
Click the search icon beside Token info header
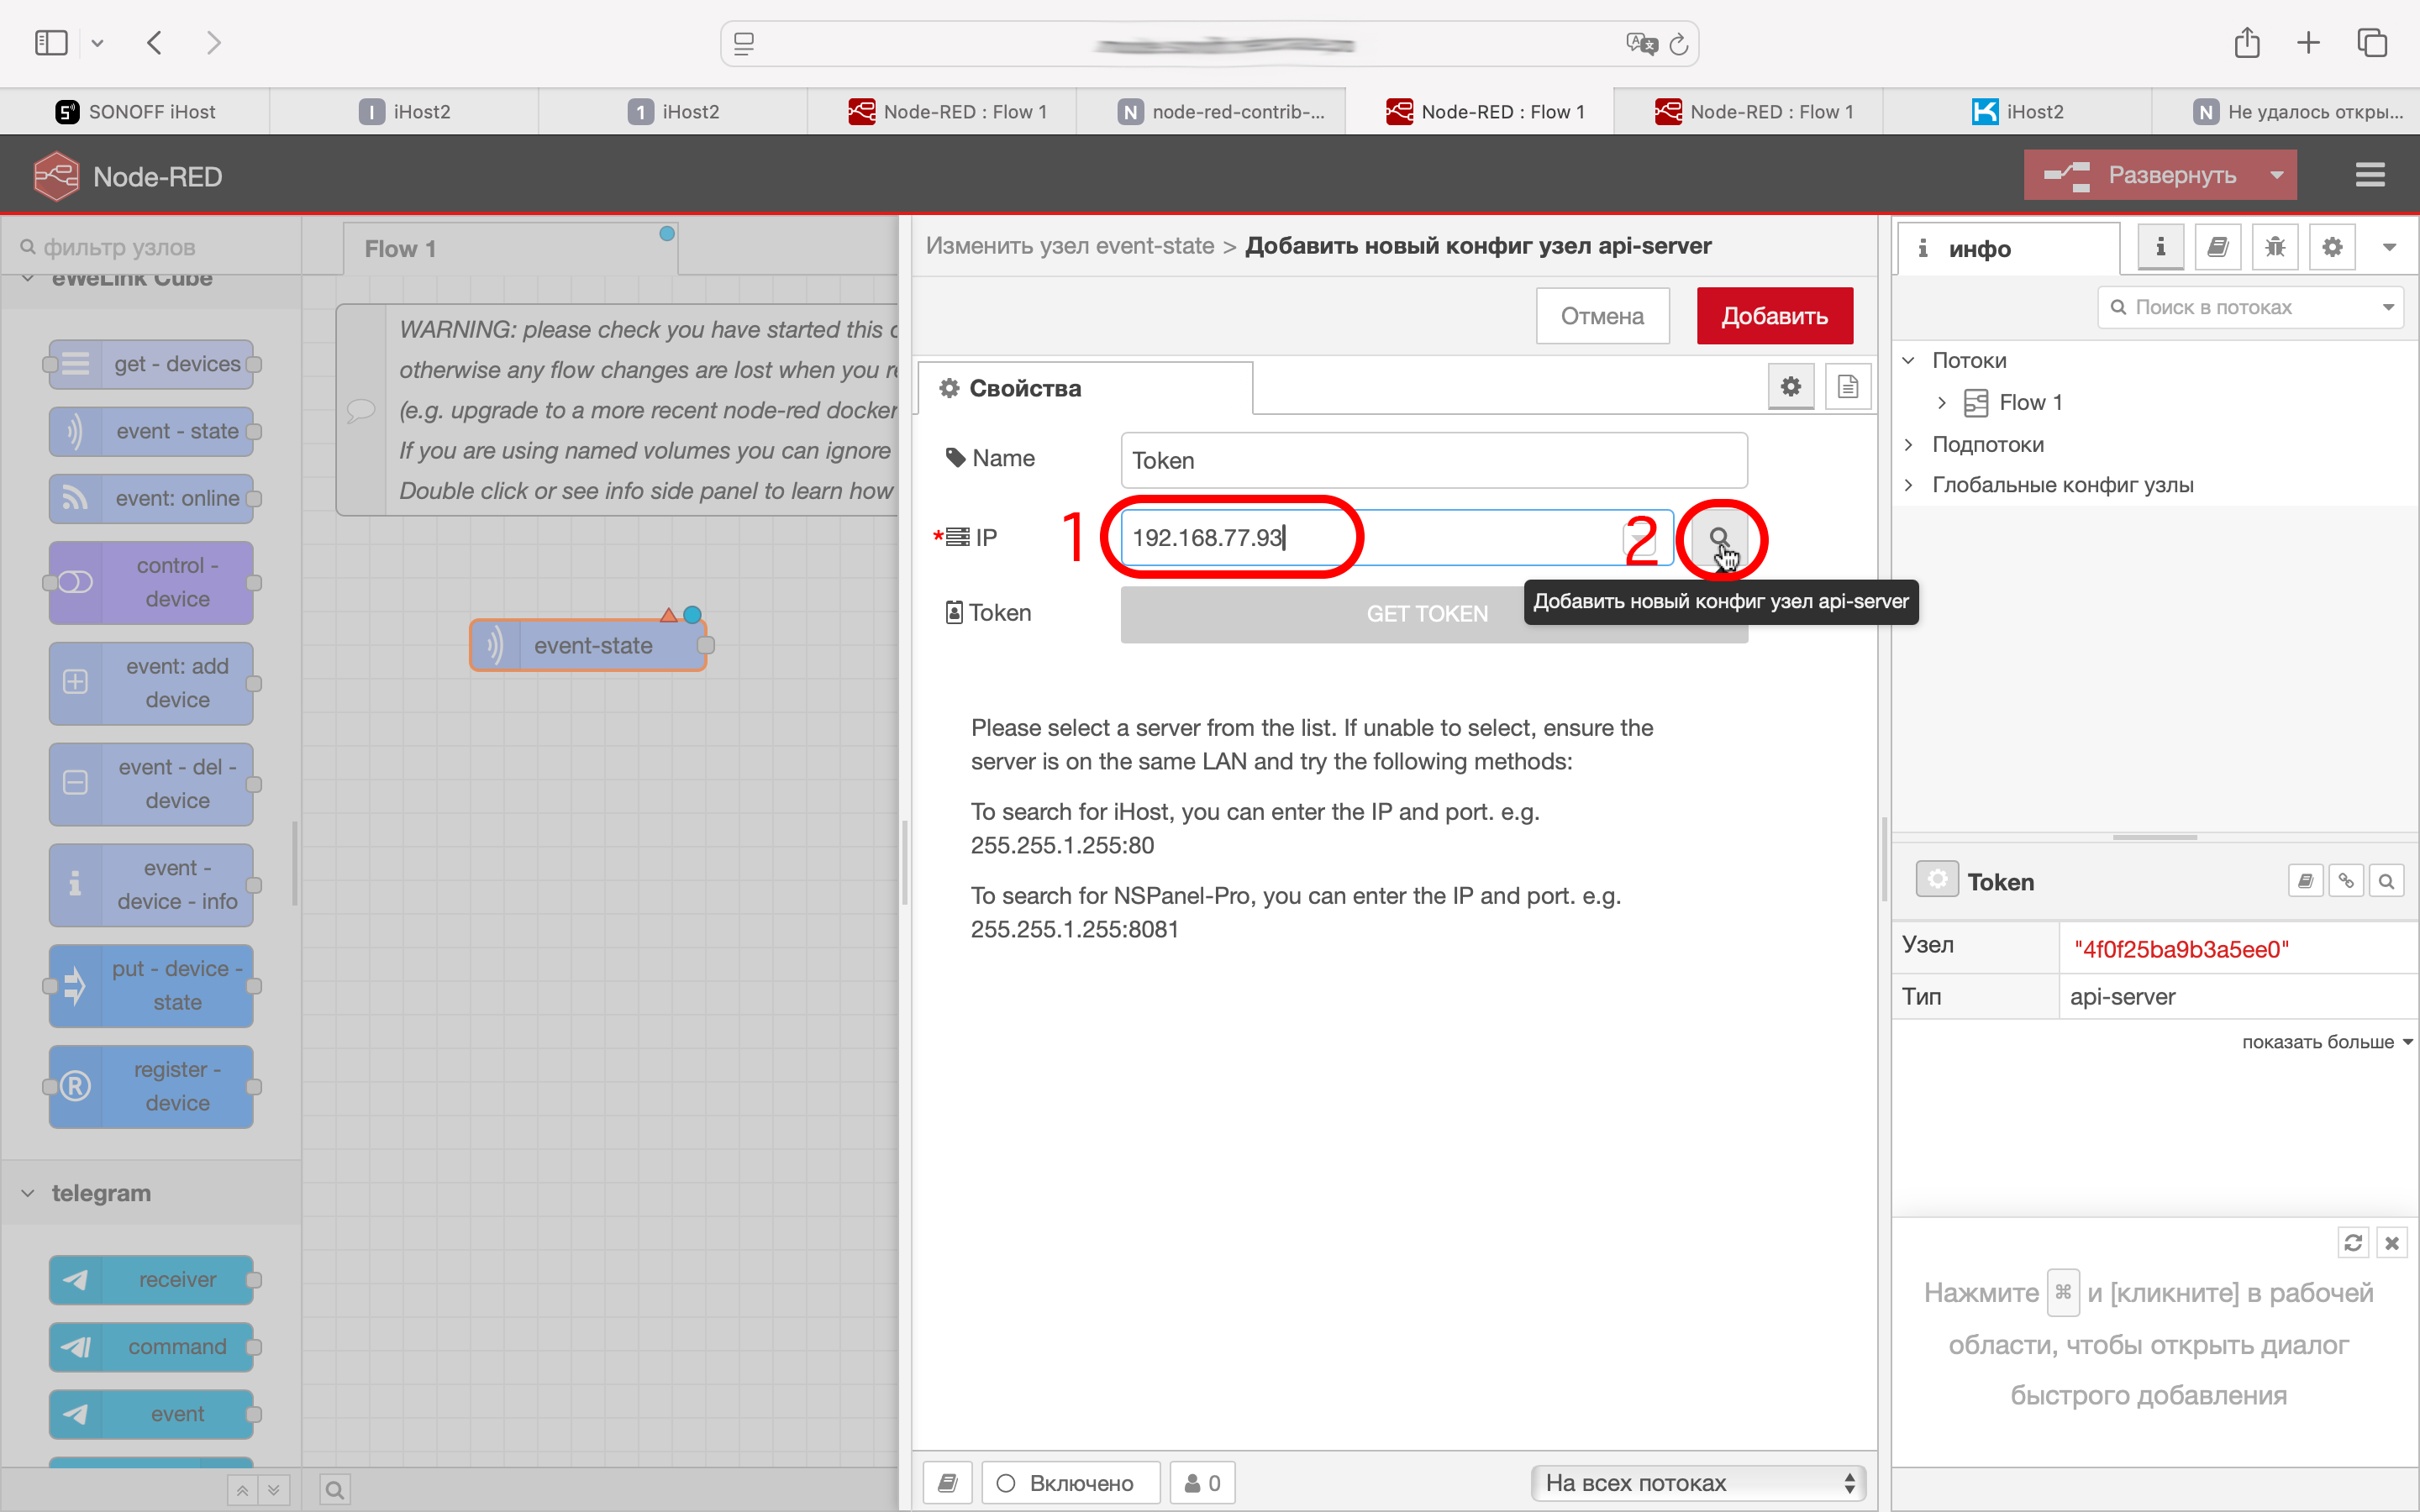click(x=2386, y=881)
